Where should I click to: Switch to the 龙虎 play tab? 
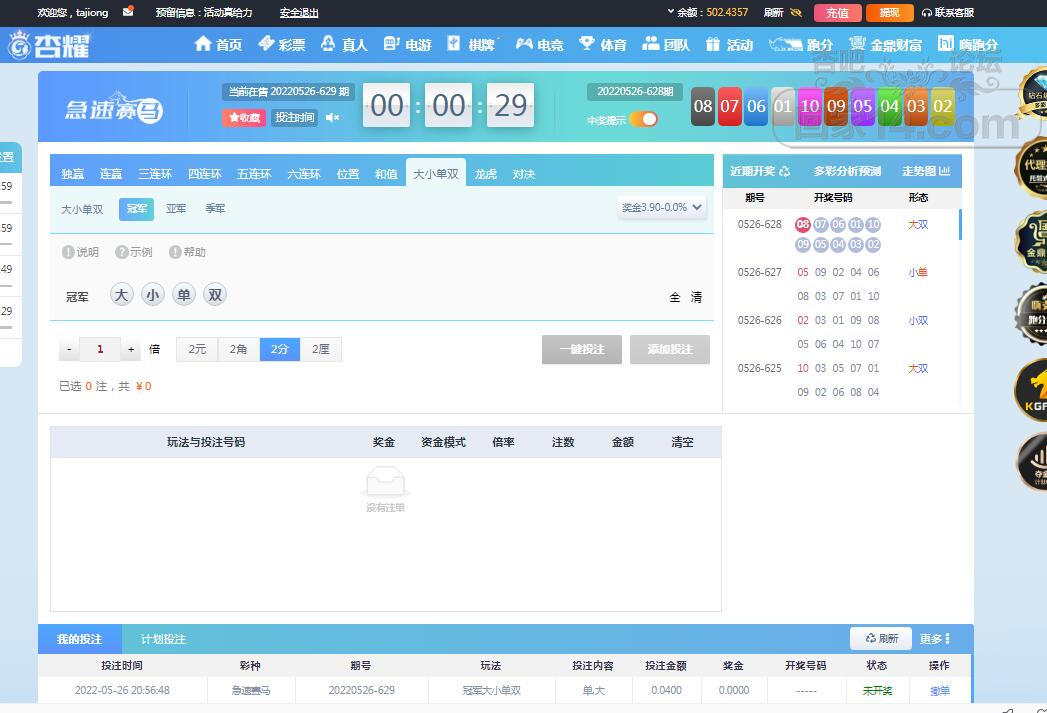pos(485,174)
